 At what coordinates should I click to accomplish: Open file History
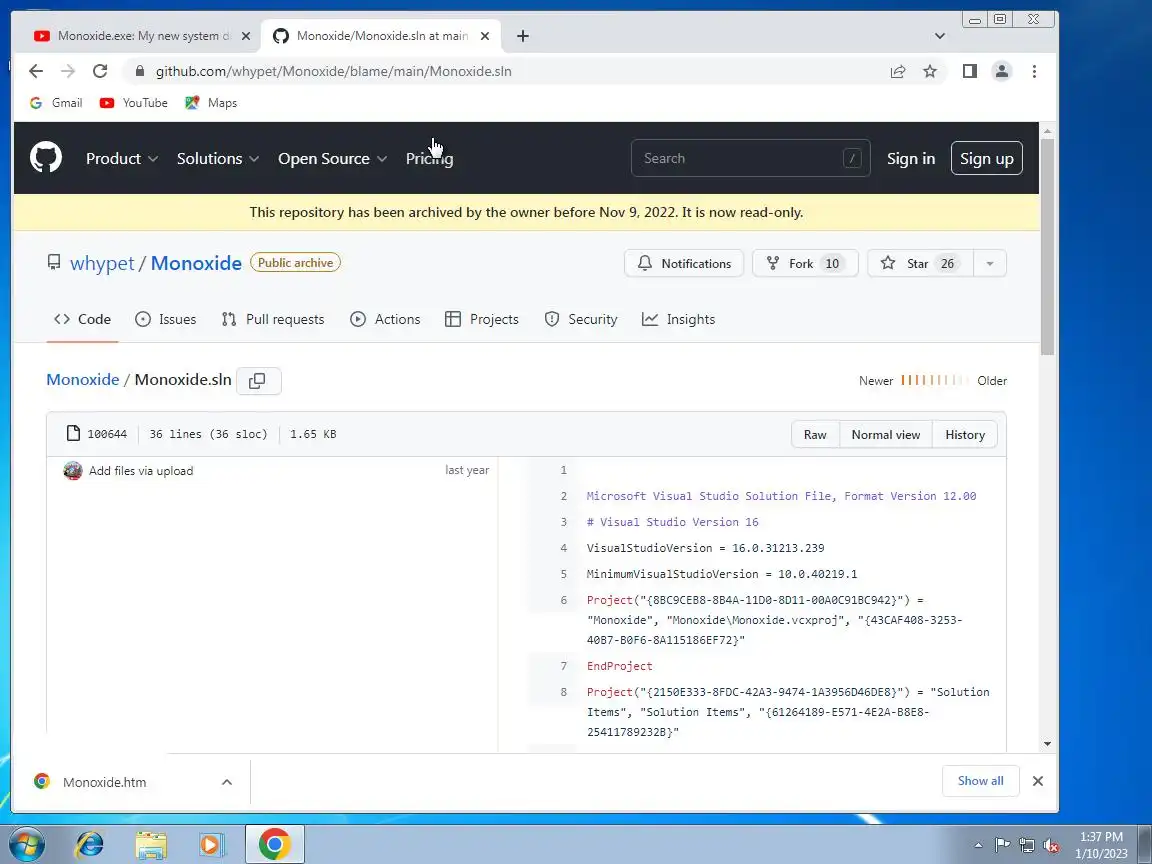(x=965, y=434)
